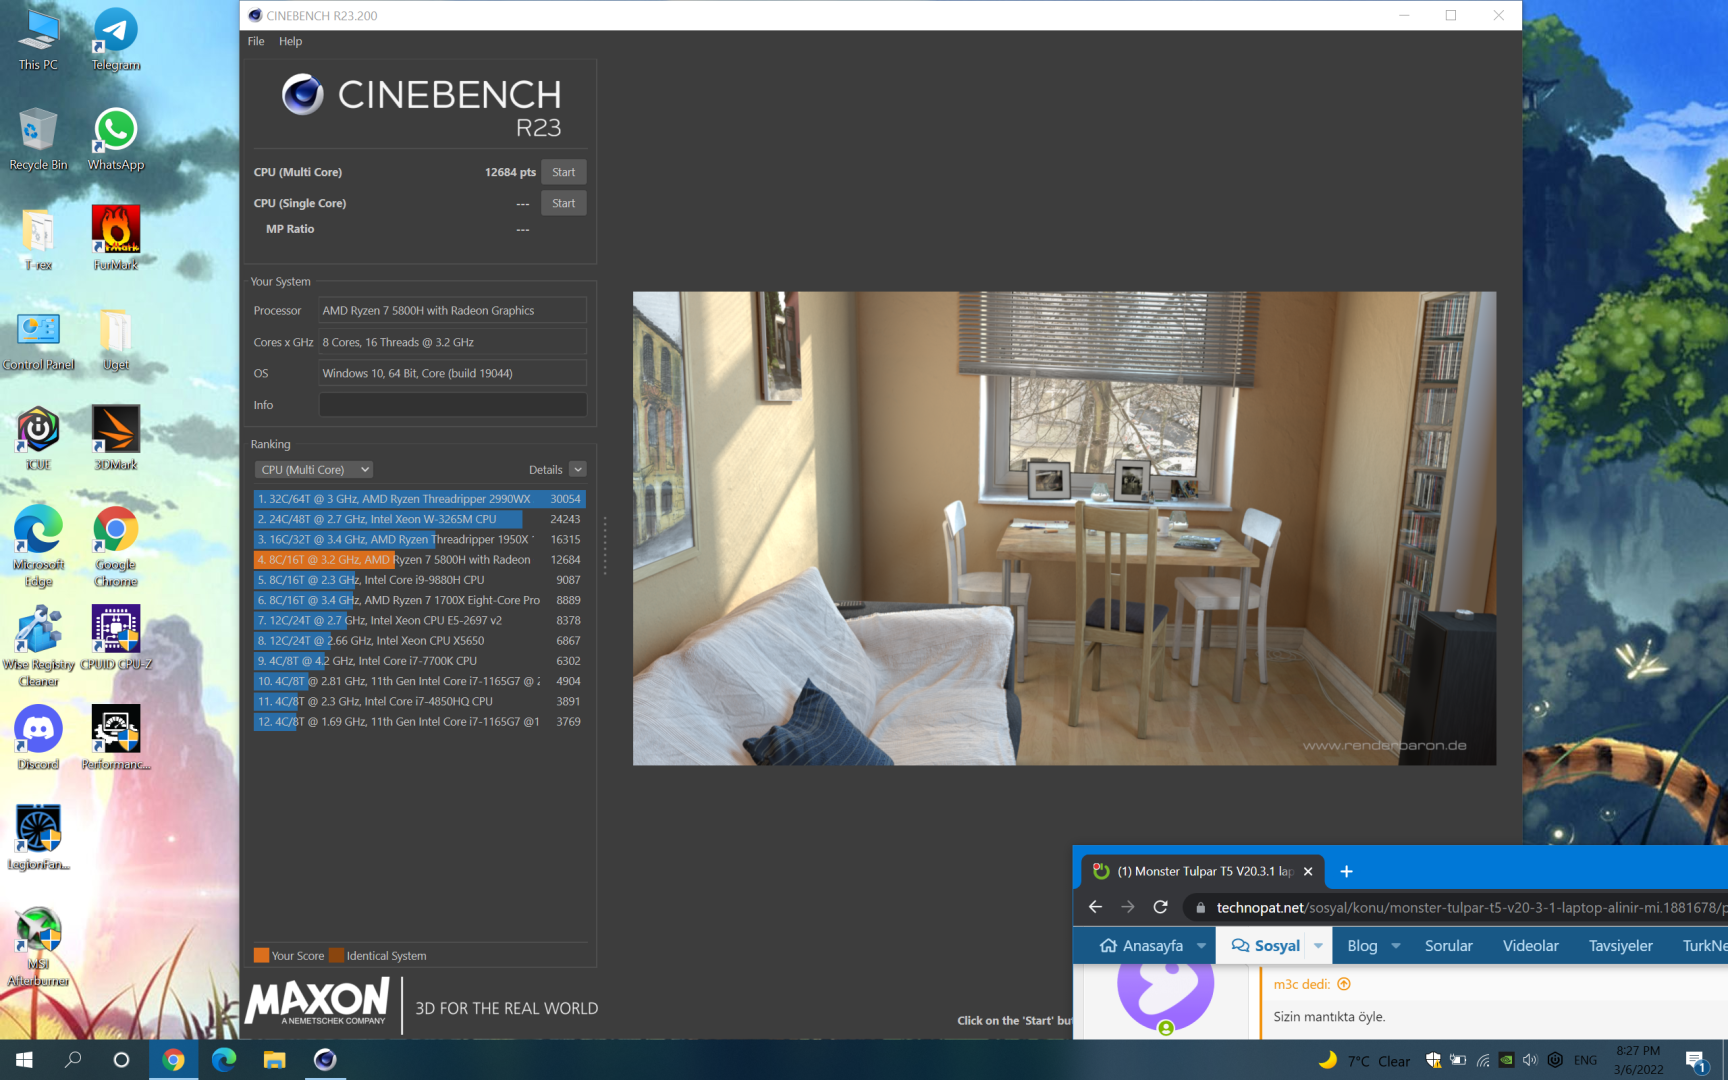Select the Microsoft Edge desktop icon

click(x=38, y=546)
